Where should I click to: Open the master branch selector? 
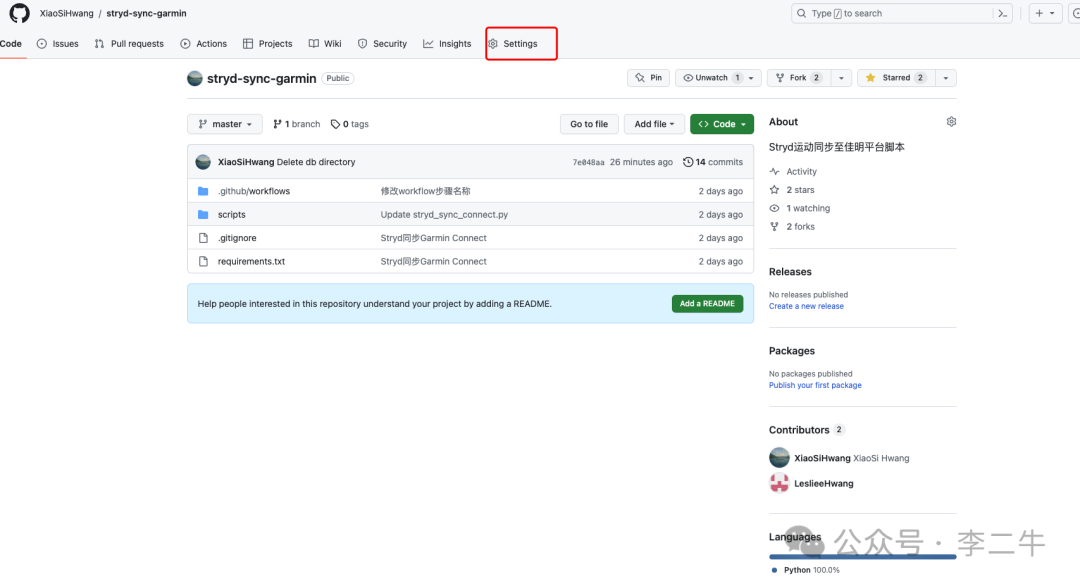[x=225, y=124]
